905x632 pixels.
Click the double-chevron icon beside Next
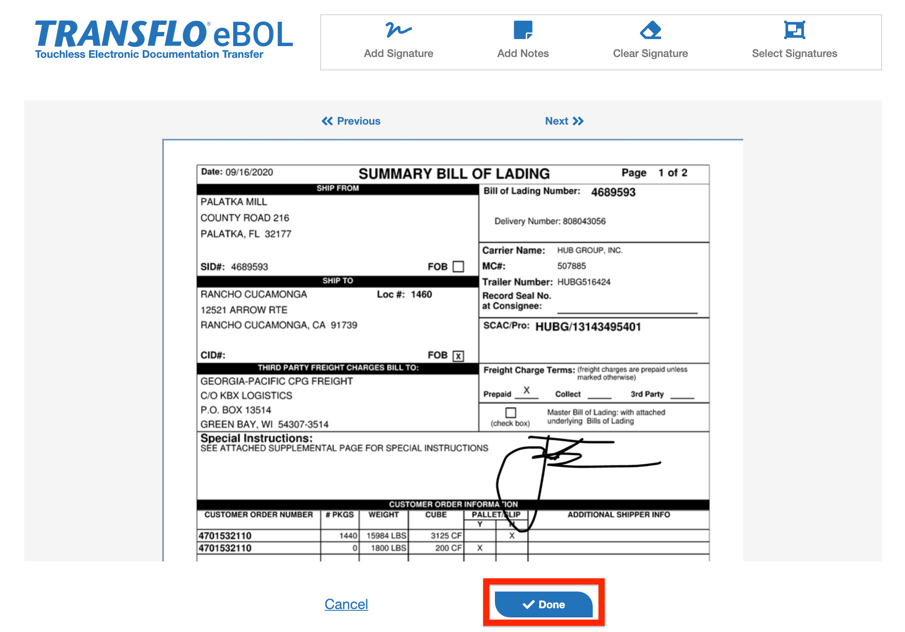point(578,121)
